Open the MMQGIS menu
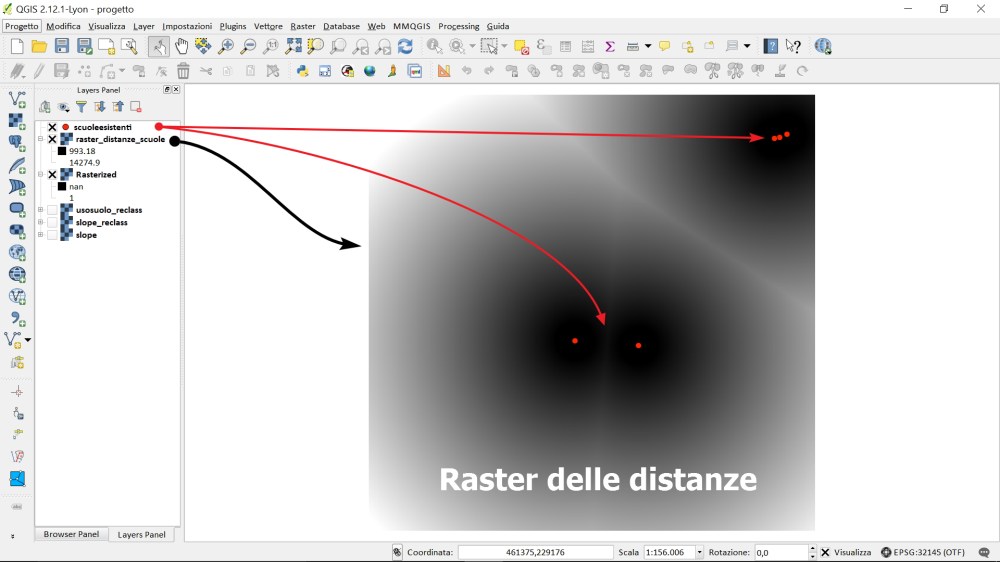This screenshot has height=562, width=1000. point(411,26)
